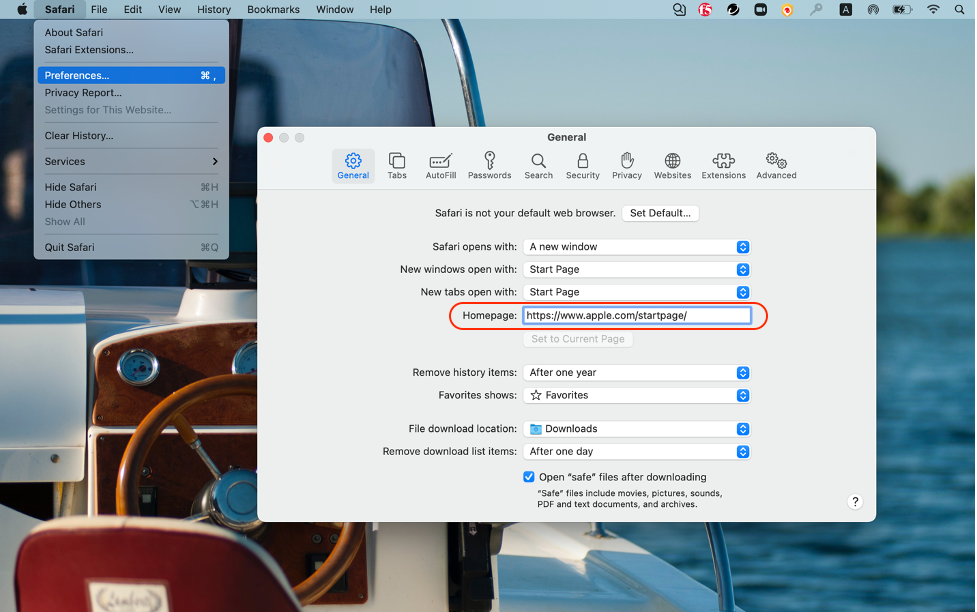Open the File download location dropdown
Screen dimensions: 977x612
click(637, 429)
